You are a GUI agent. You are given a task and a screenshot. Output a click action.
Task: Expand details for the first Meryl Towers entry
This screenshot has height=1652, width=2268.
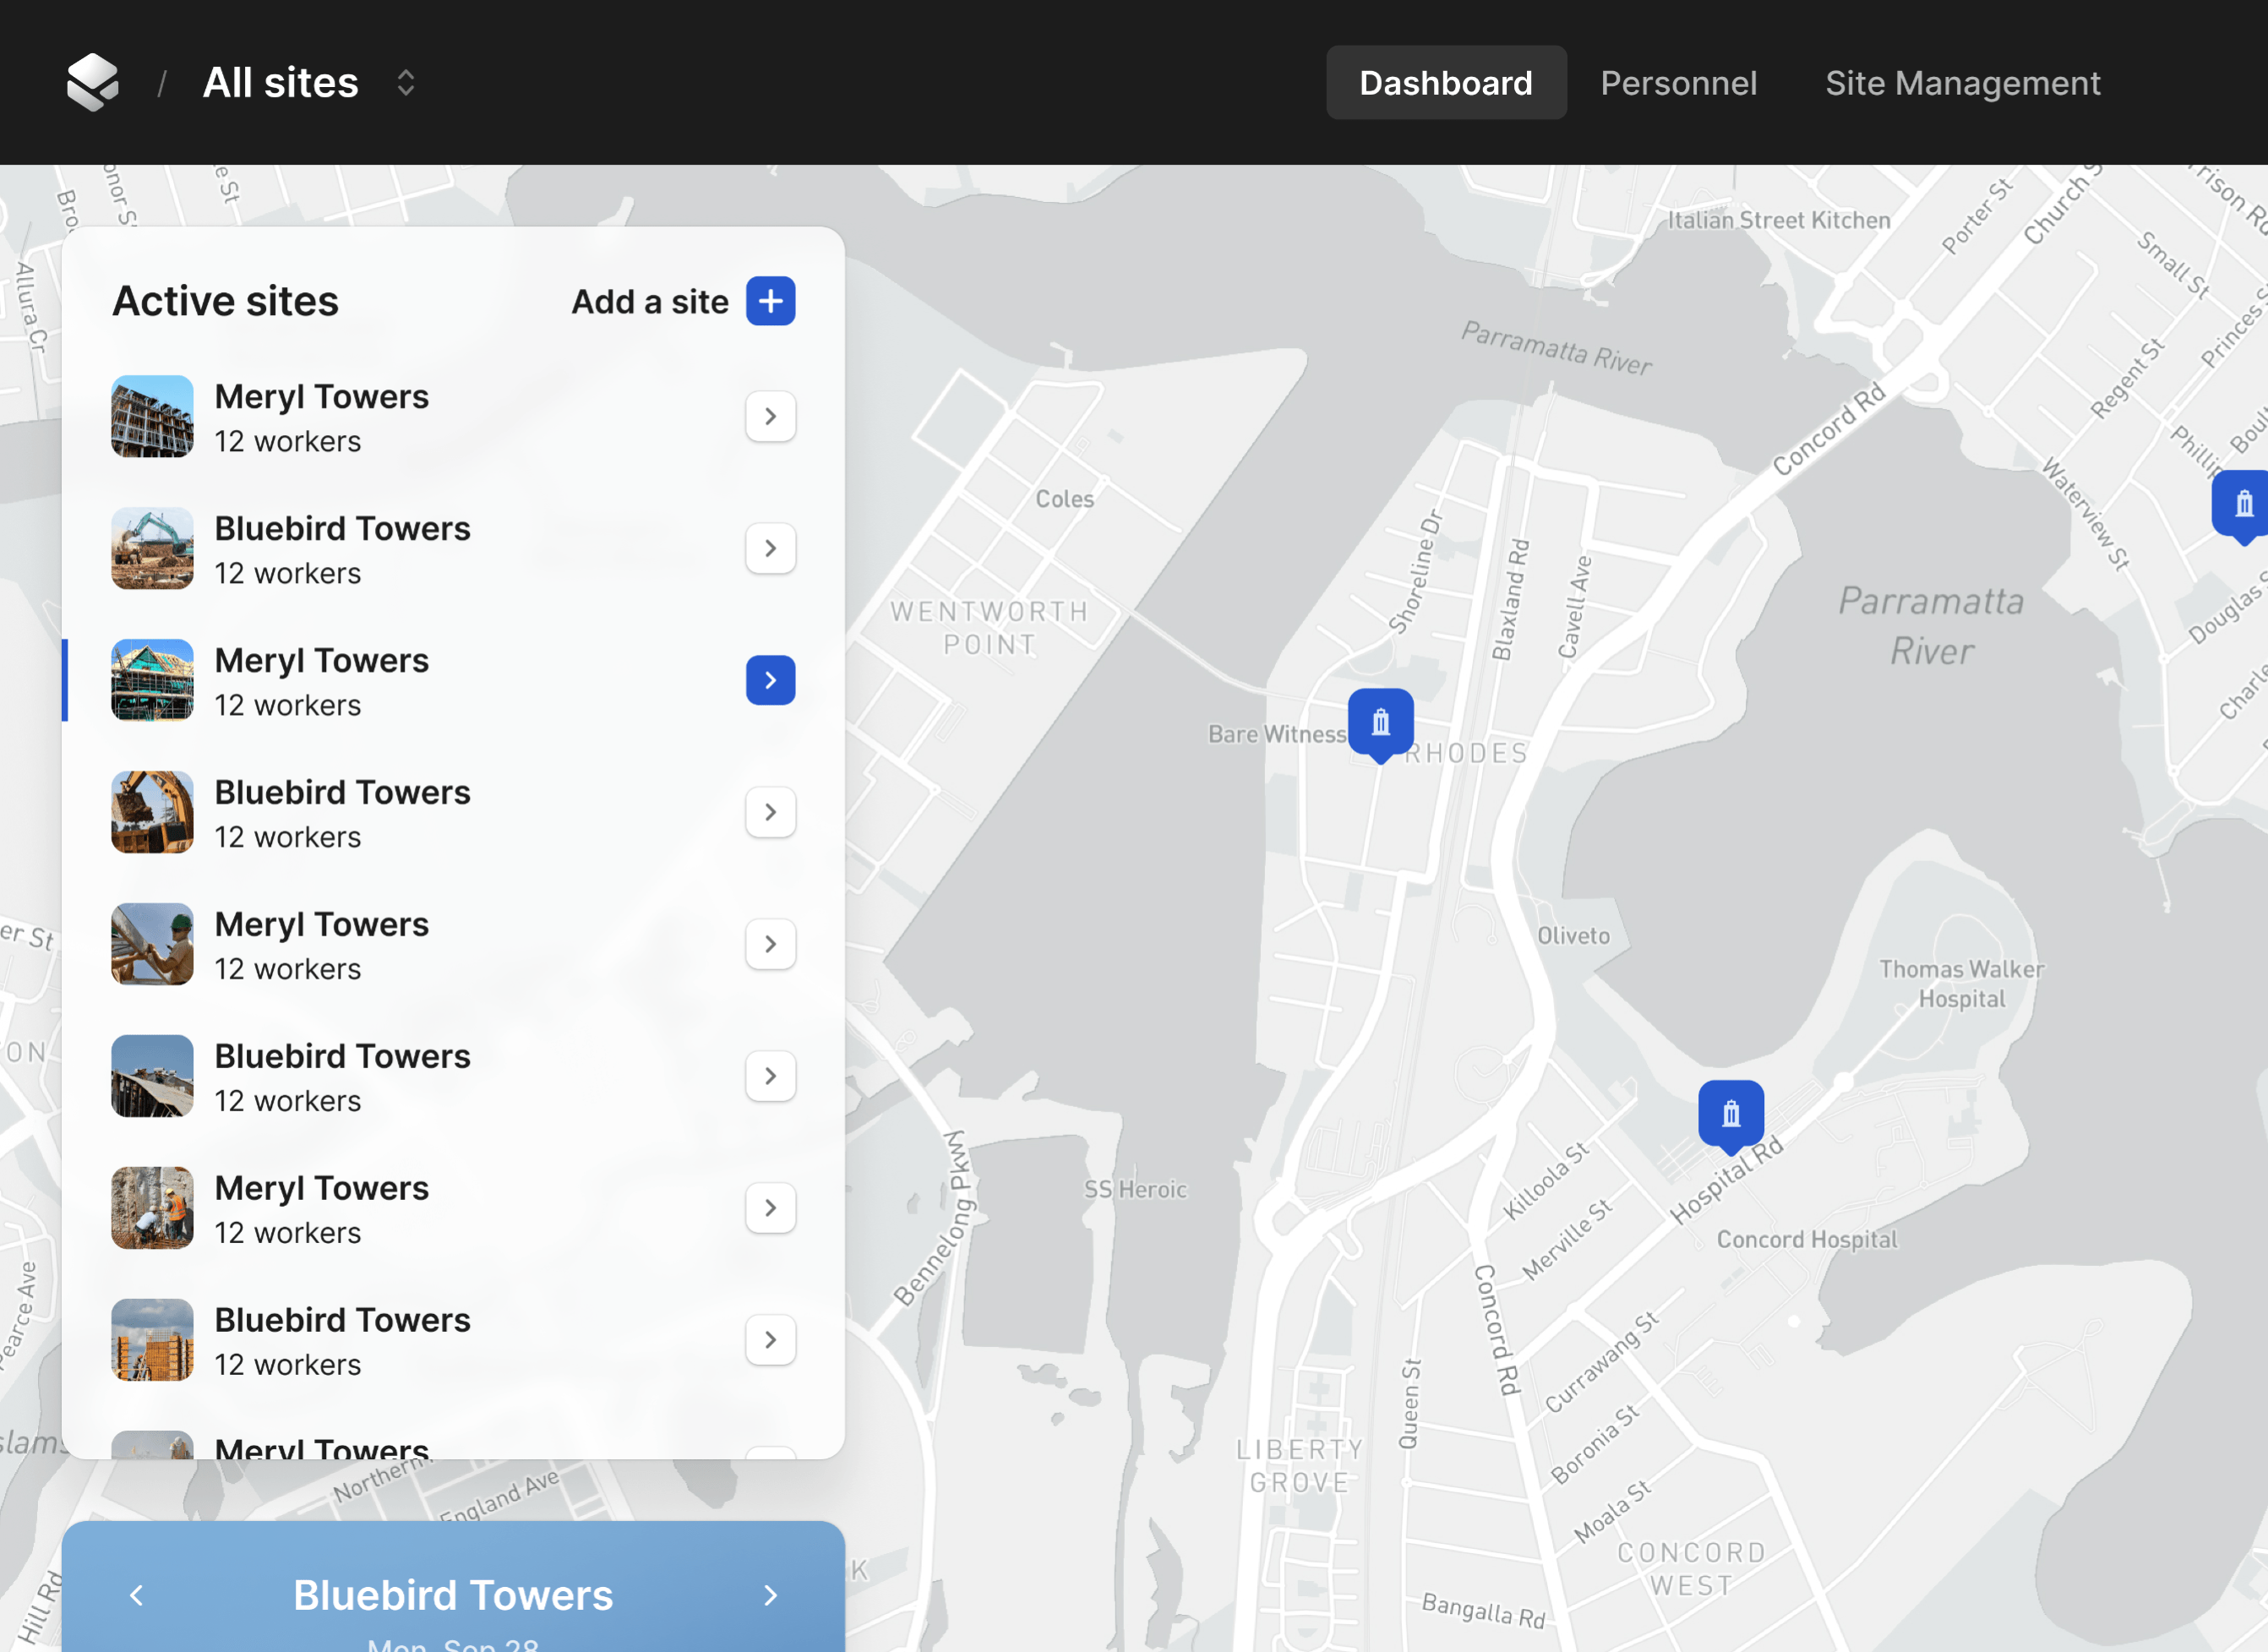[770, 416]
